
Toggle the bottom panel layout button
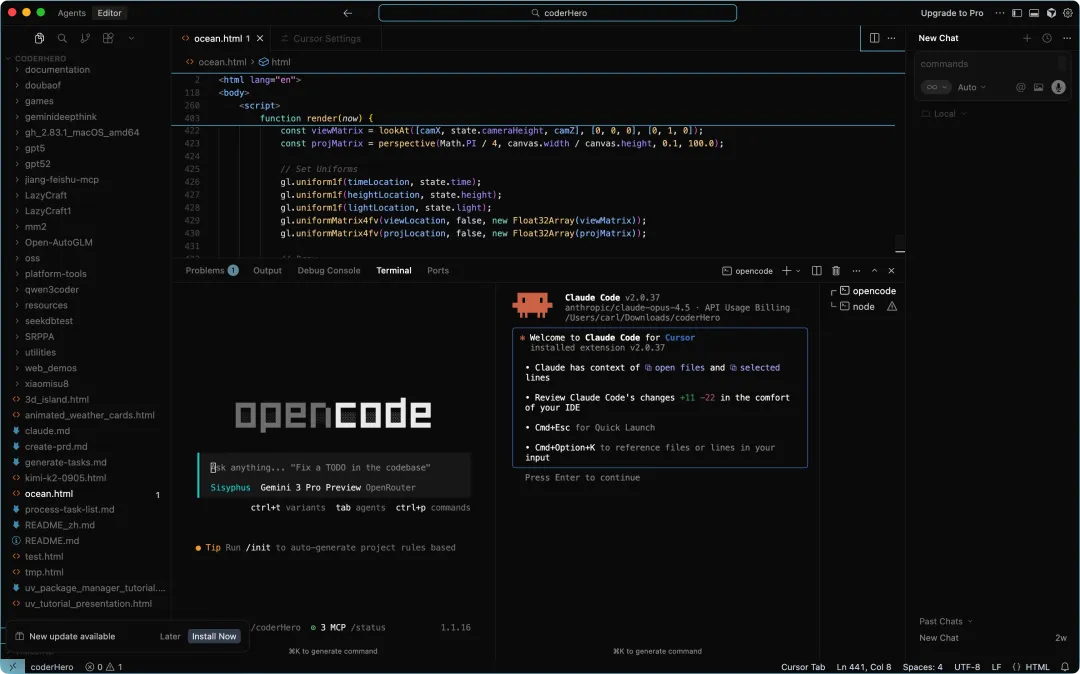(x=1034, y=13)
